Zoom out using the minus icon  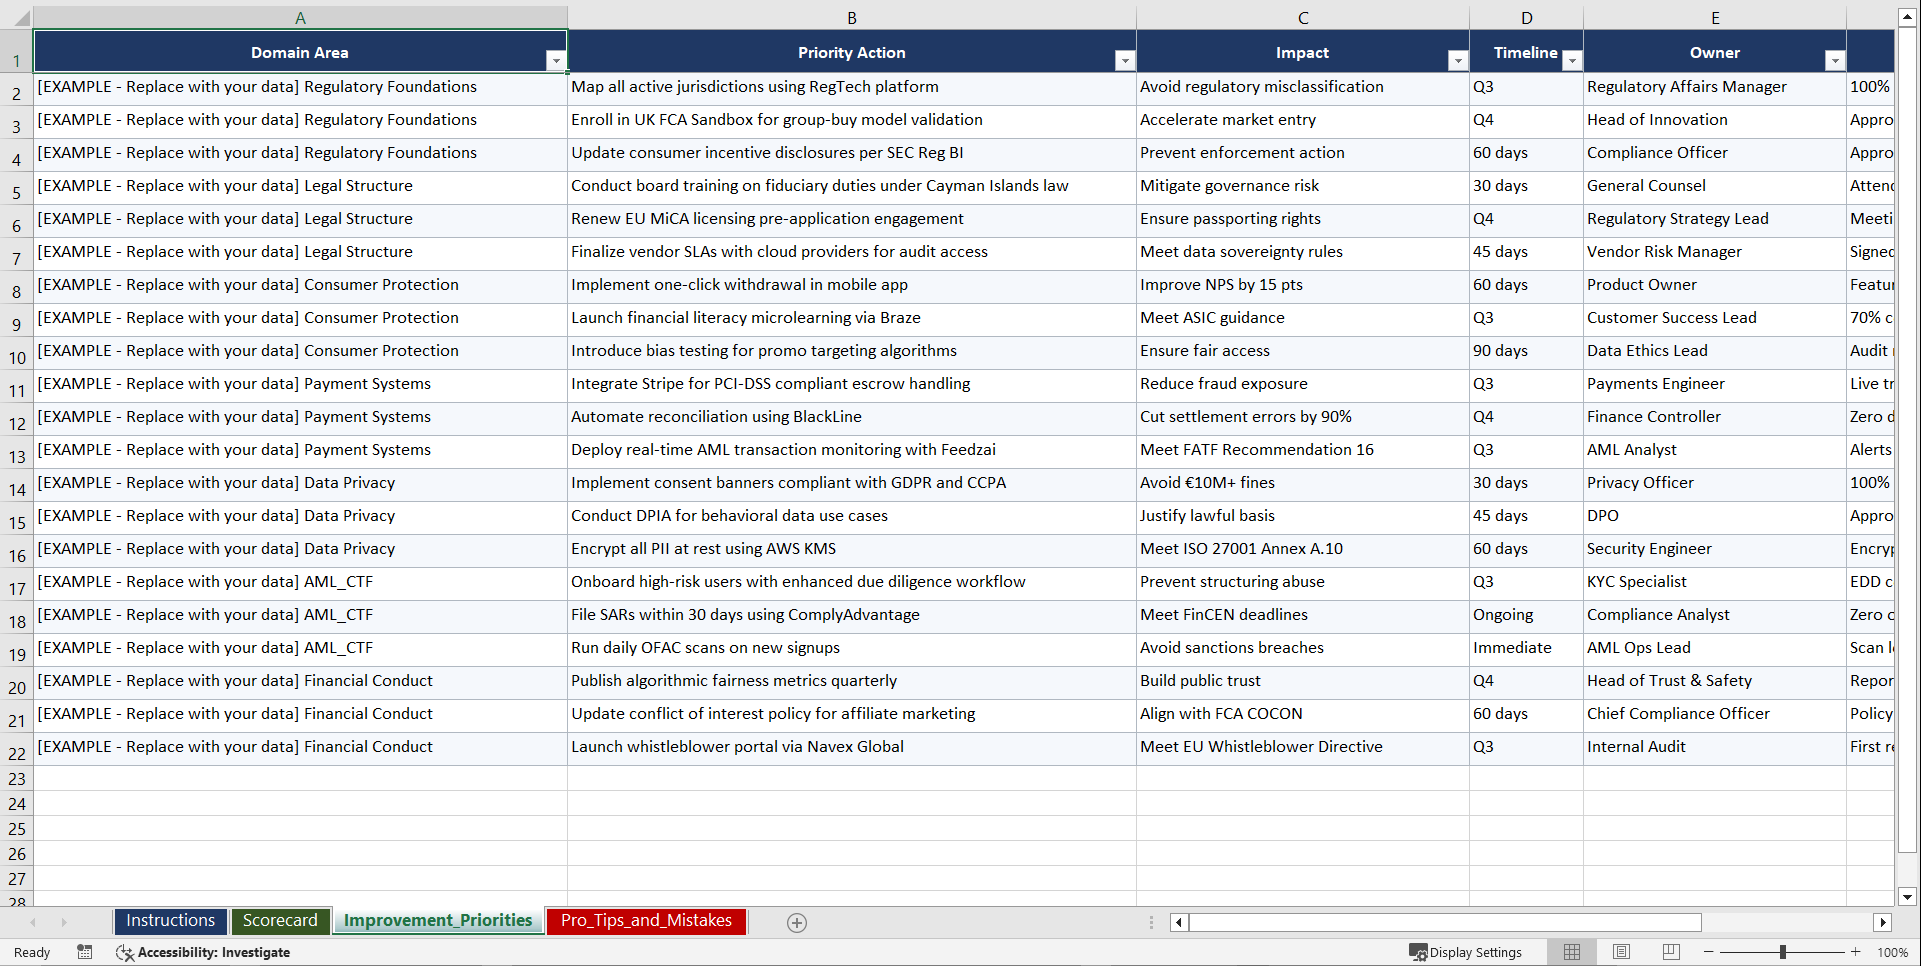click(x=1708, y=952)
